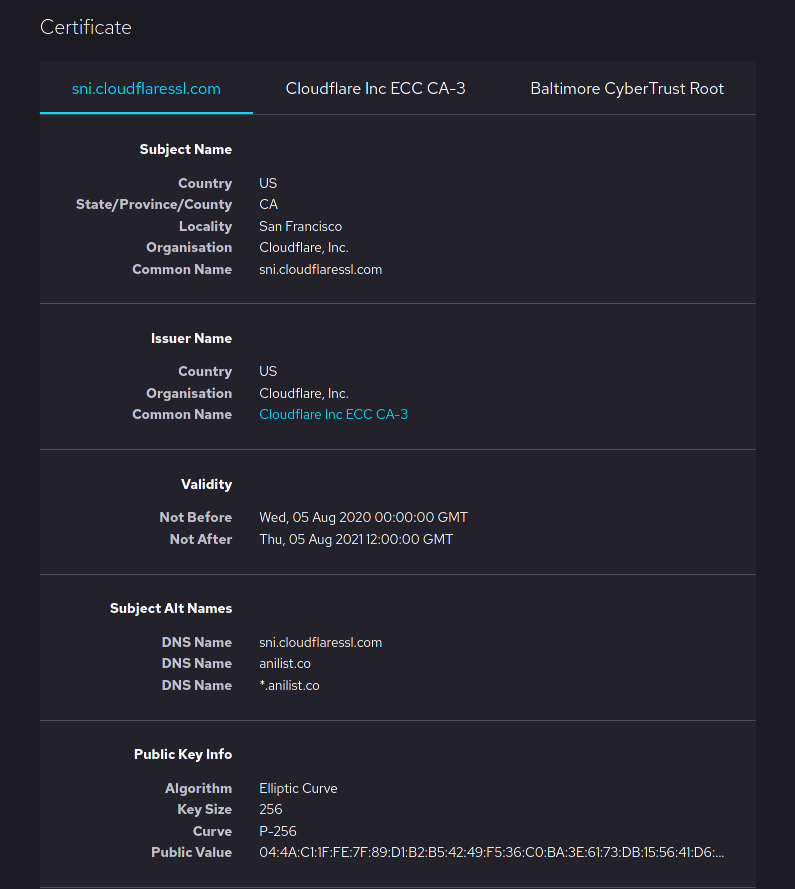The image size is (795, 889).
Task: Click the Validity section heading
Action: 206,484
